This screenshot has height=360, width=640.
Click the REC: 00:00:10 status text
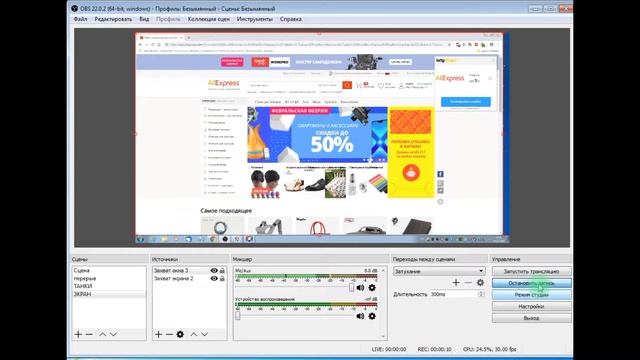click(x=434, y=349)
